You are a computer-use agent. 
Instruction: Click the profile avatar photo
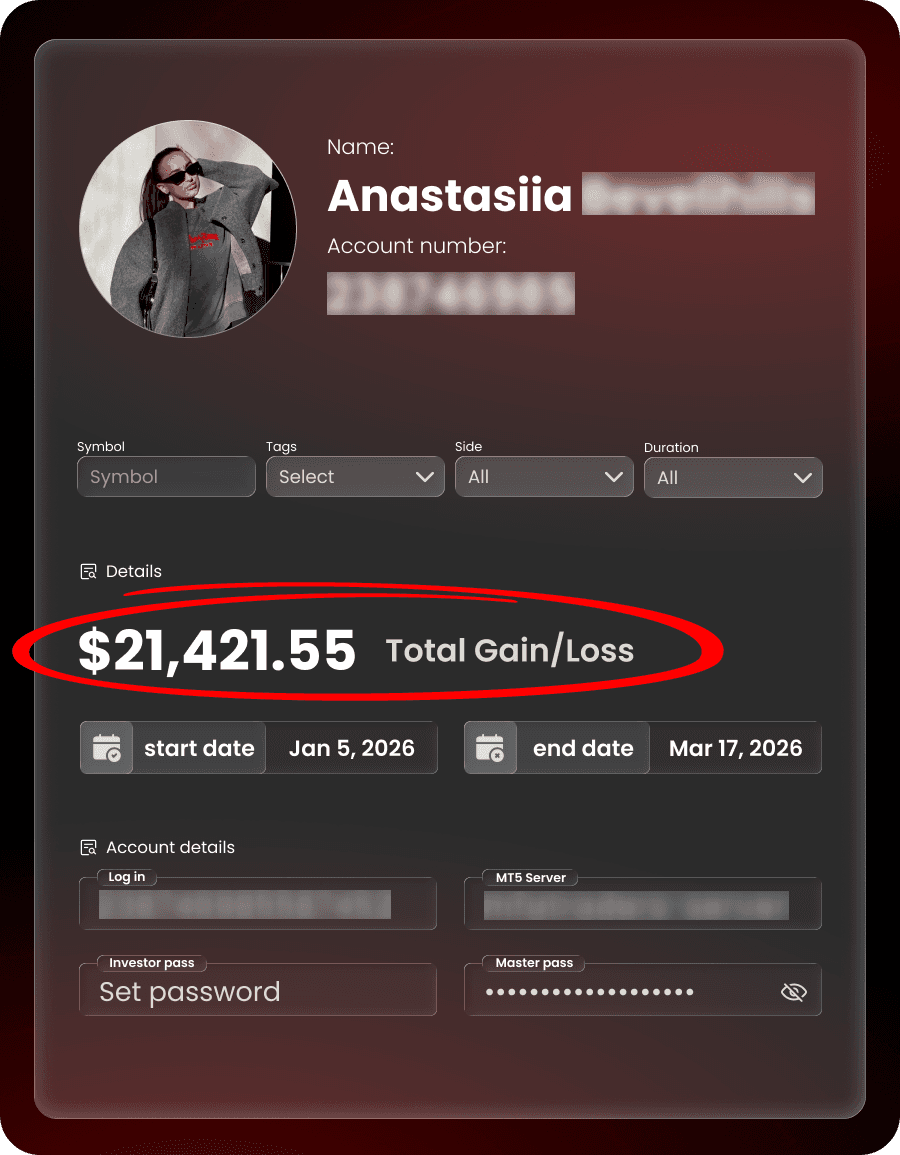pos(188,229)
